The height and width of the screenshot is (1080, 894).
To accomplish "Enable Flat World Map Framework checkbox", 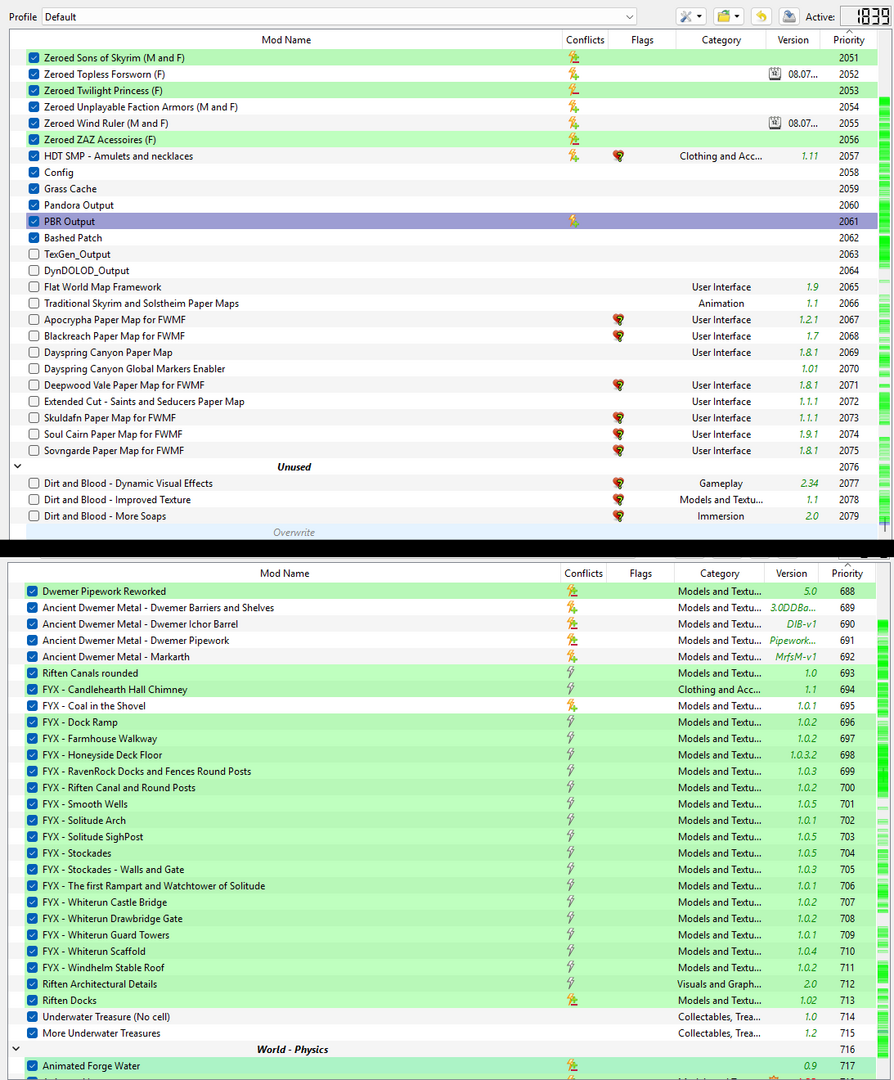I will [x=34, y=287].
